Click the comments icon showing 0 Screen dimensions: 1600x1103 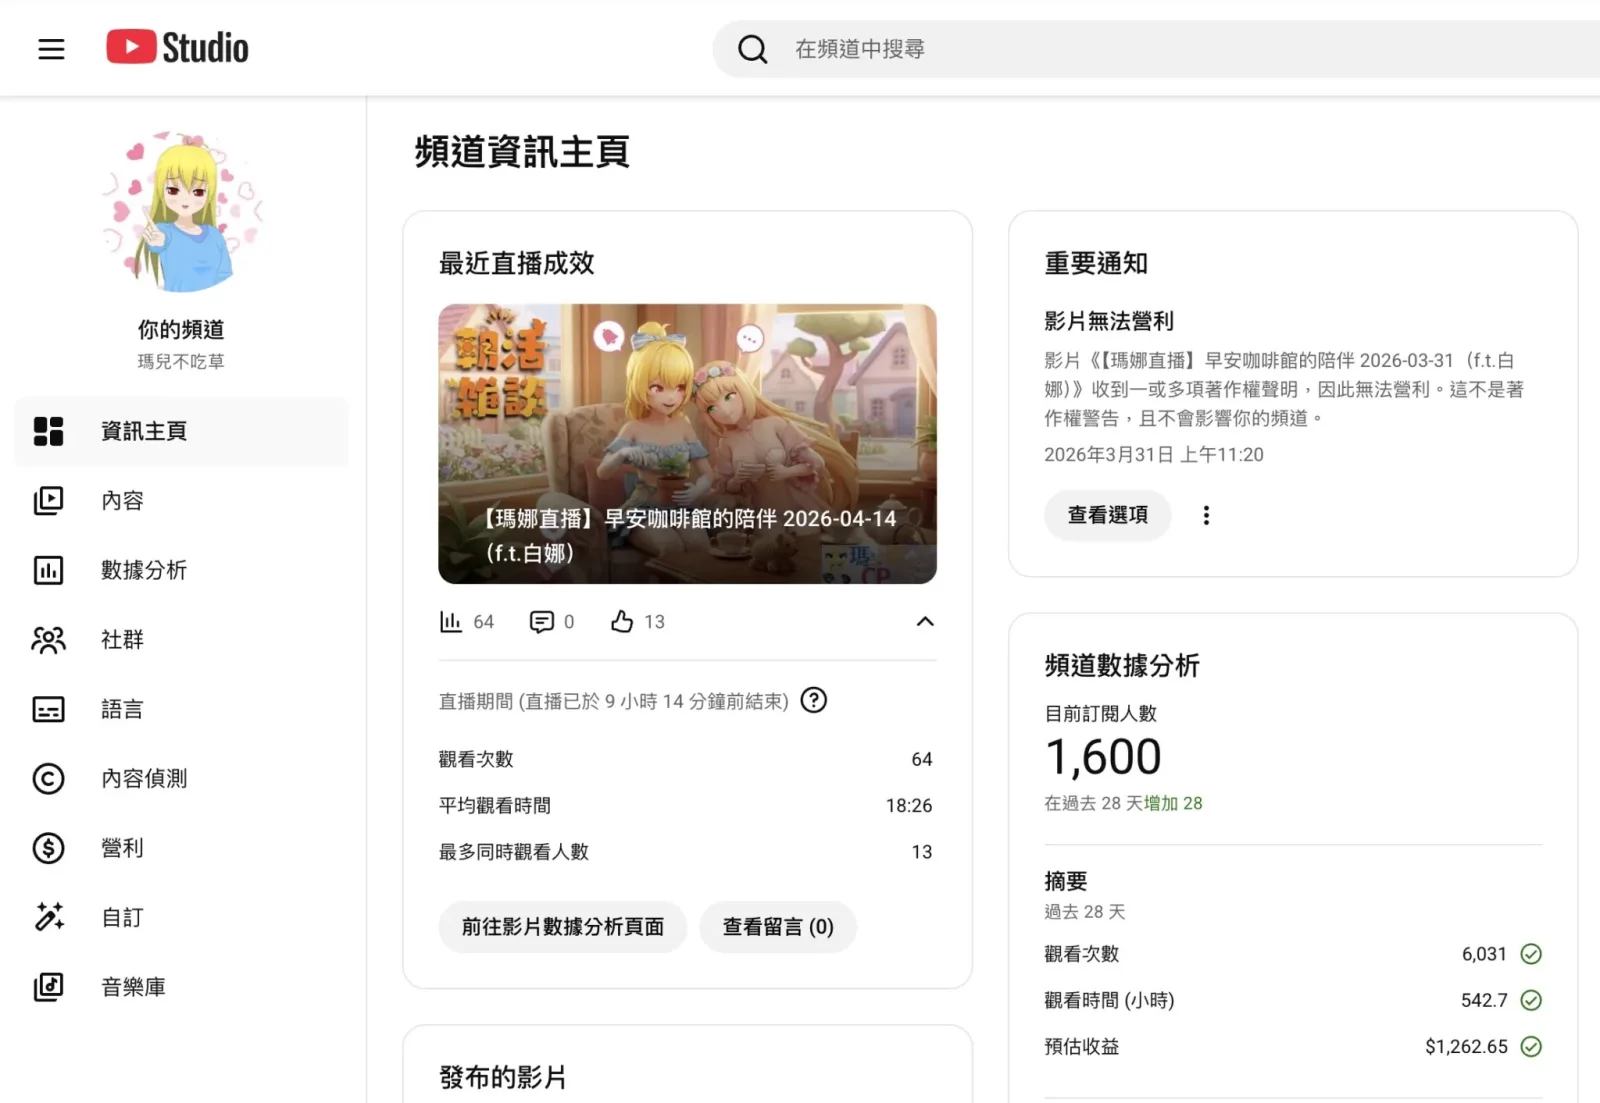pyautogui.click(x=541, y=622)
